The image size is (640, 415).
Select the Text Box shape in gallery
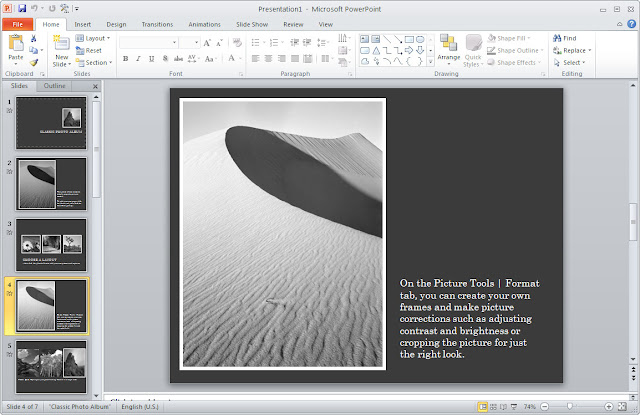364,39
